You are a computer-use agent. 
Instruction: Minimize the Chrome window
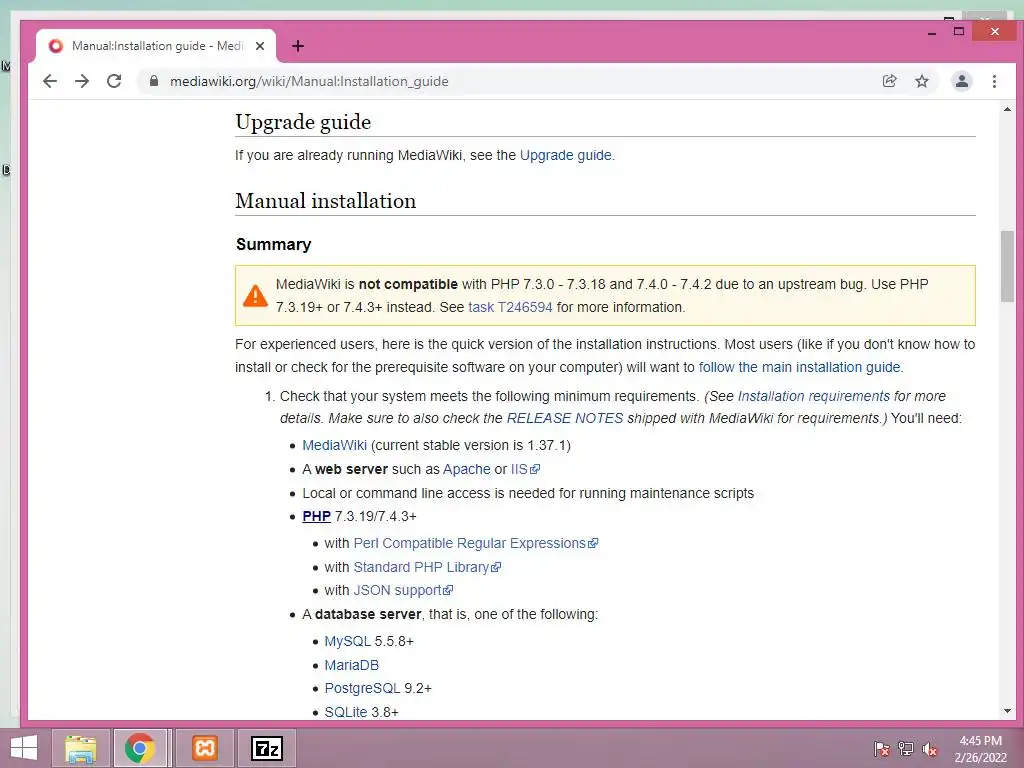pyautogui.click(x=932, y=31)
